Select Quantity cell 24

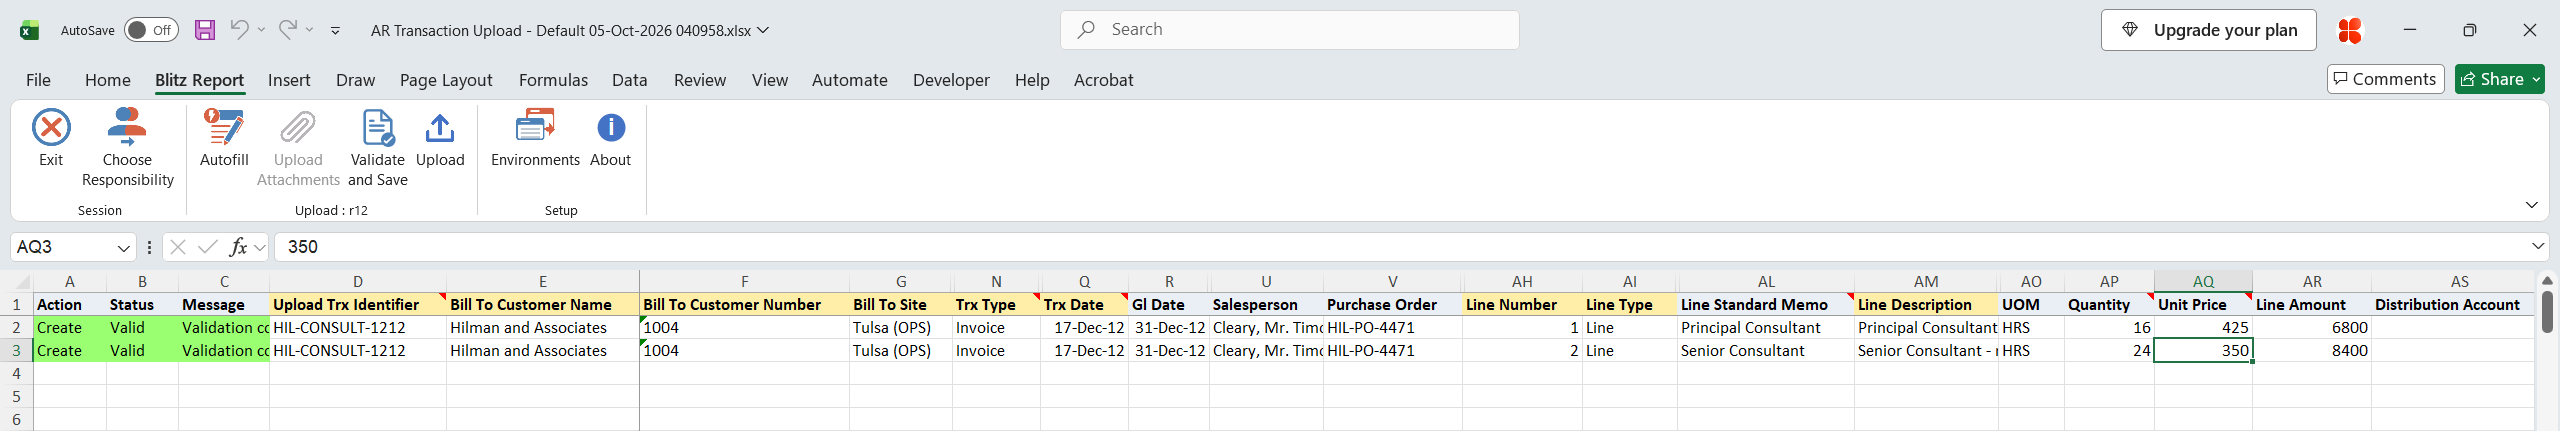[x=2109, y=350]
